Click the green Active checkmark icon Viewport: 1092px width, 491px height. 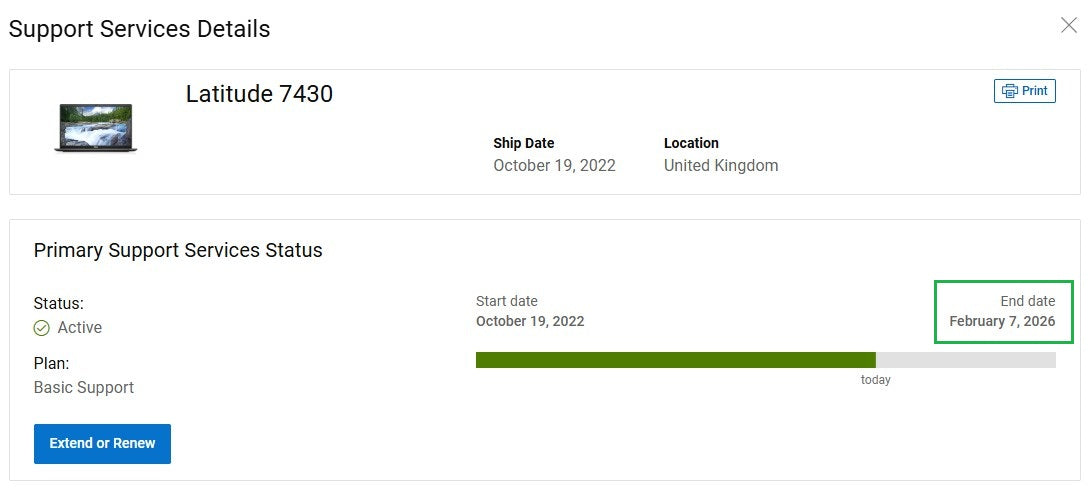click(x=42, y=328)
